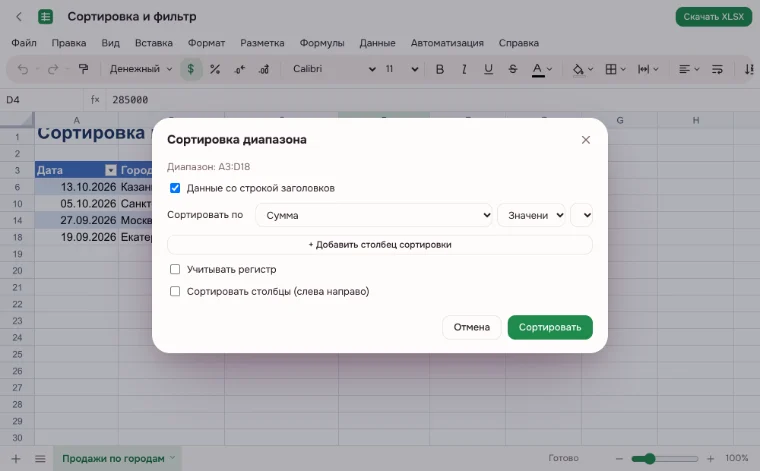Expand the merge cells dropdown arrow
The image size is (760, 471).
click(x=655, y=69)
